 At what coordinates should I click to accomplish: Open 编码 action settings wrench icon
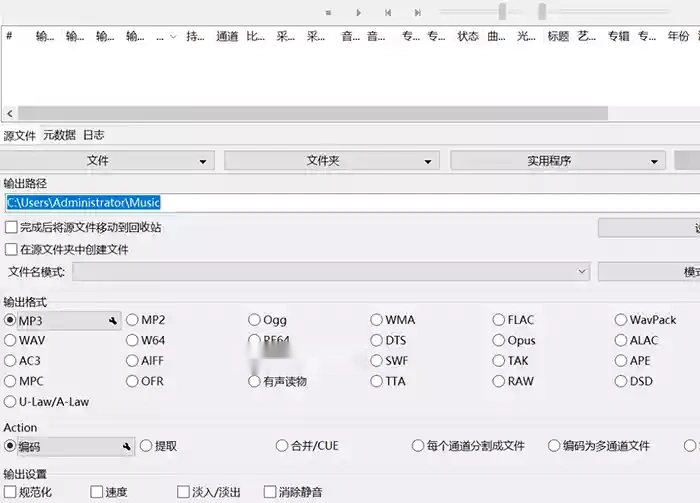(126, 447)
